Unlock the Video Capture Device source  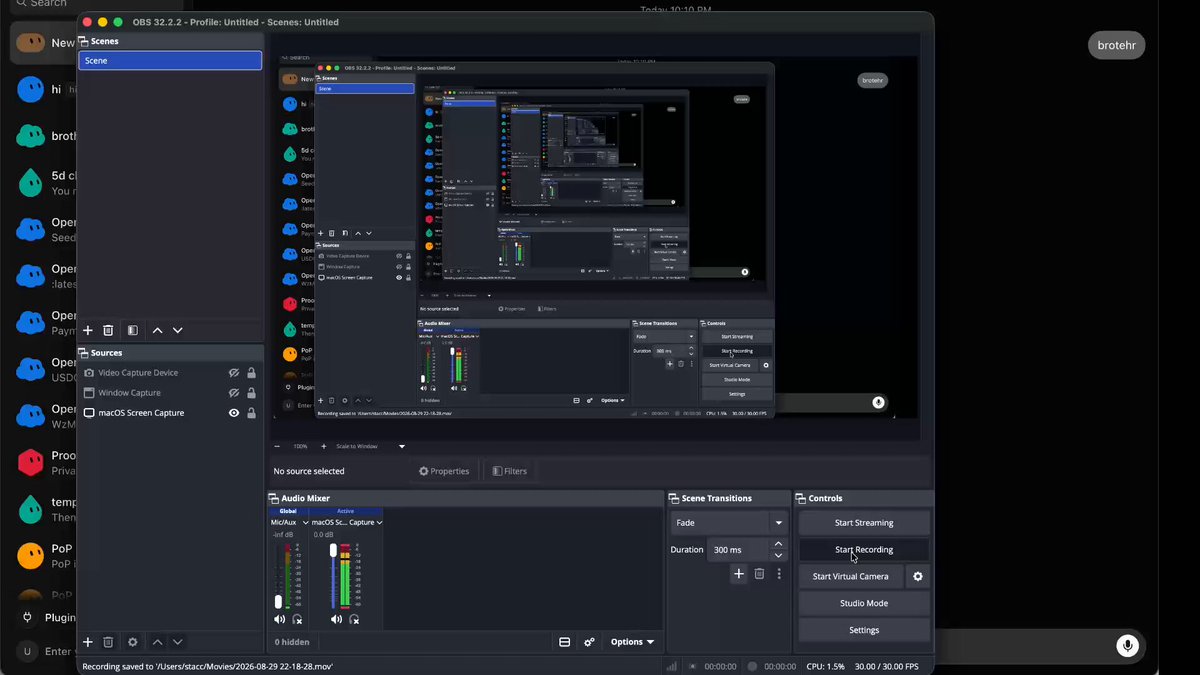(x=251, y=373)
